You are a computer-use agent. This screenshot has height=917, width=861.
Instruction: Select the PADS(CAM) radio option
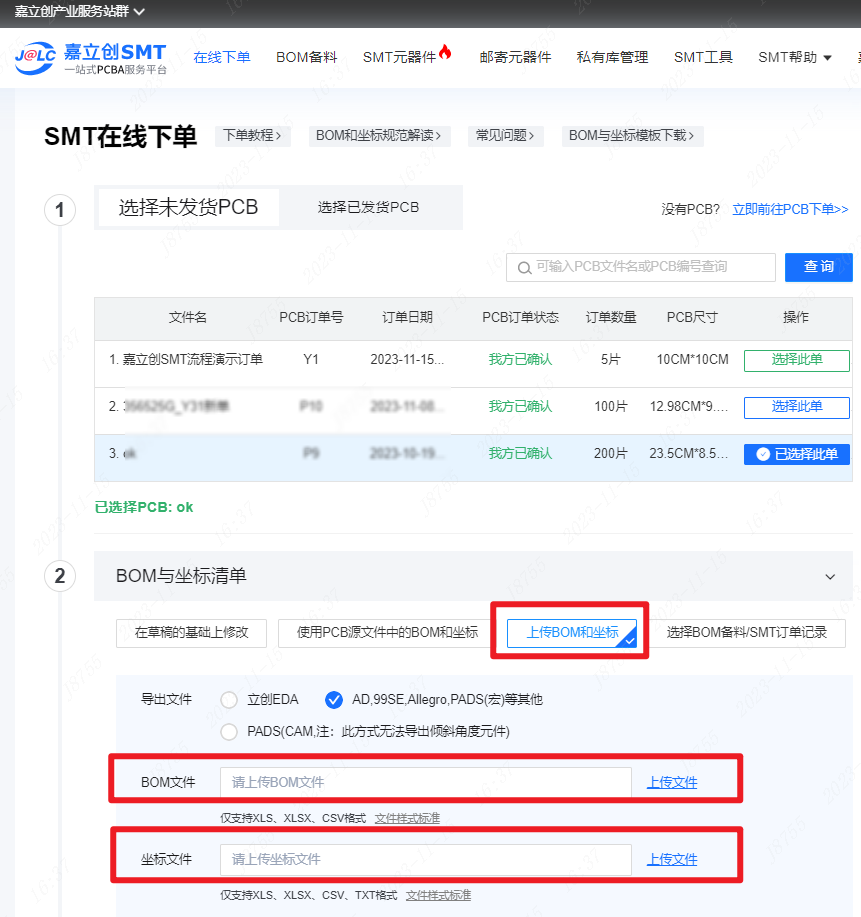(229, 731)
